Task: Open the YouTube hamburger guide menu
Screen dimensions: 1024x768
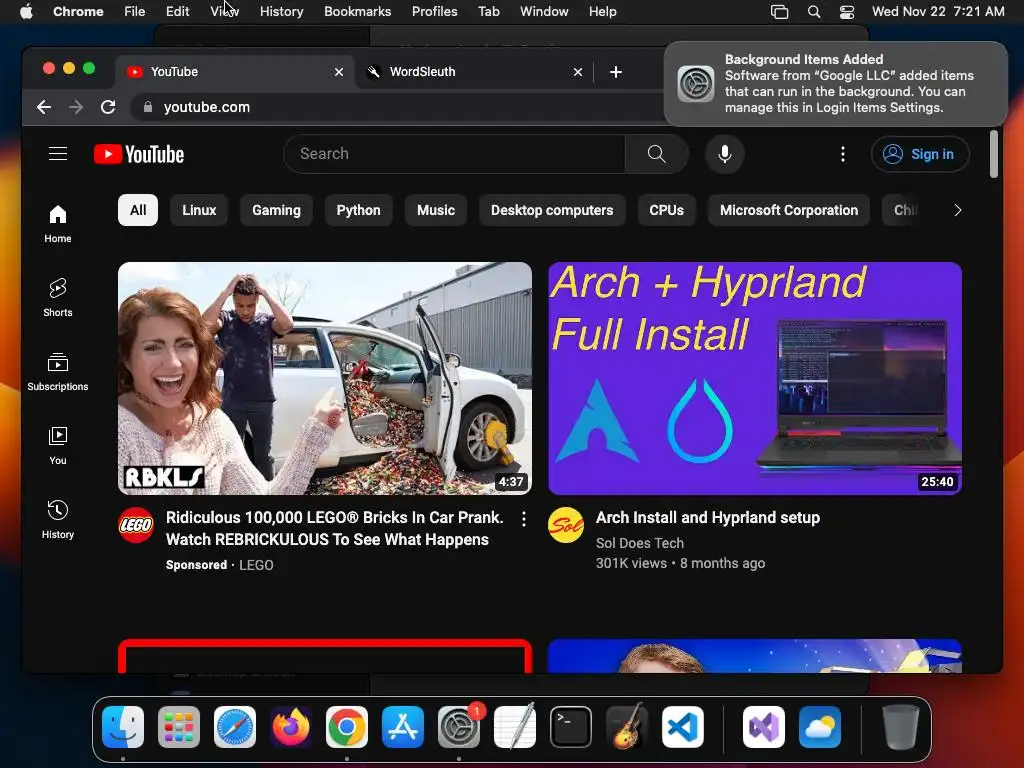Action: click(58, 153)
